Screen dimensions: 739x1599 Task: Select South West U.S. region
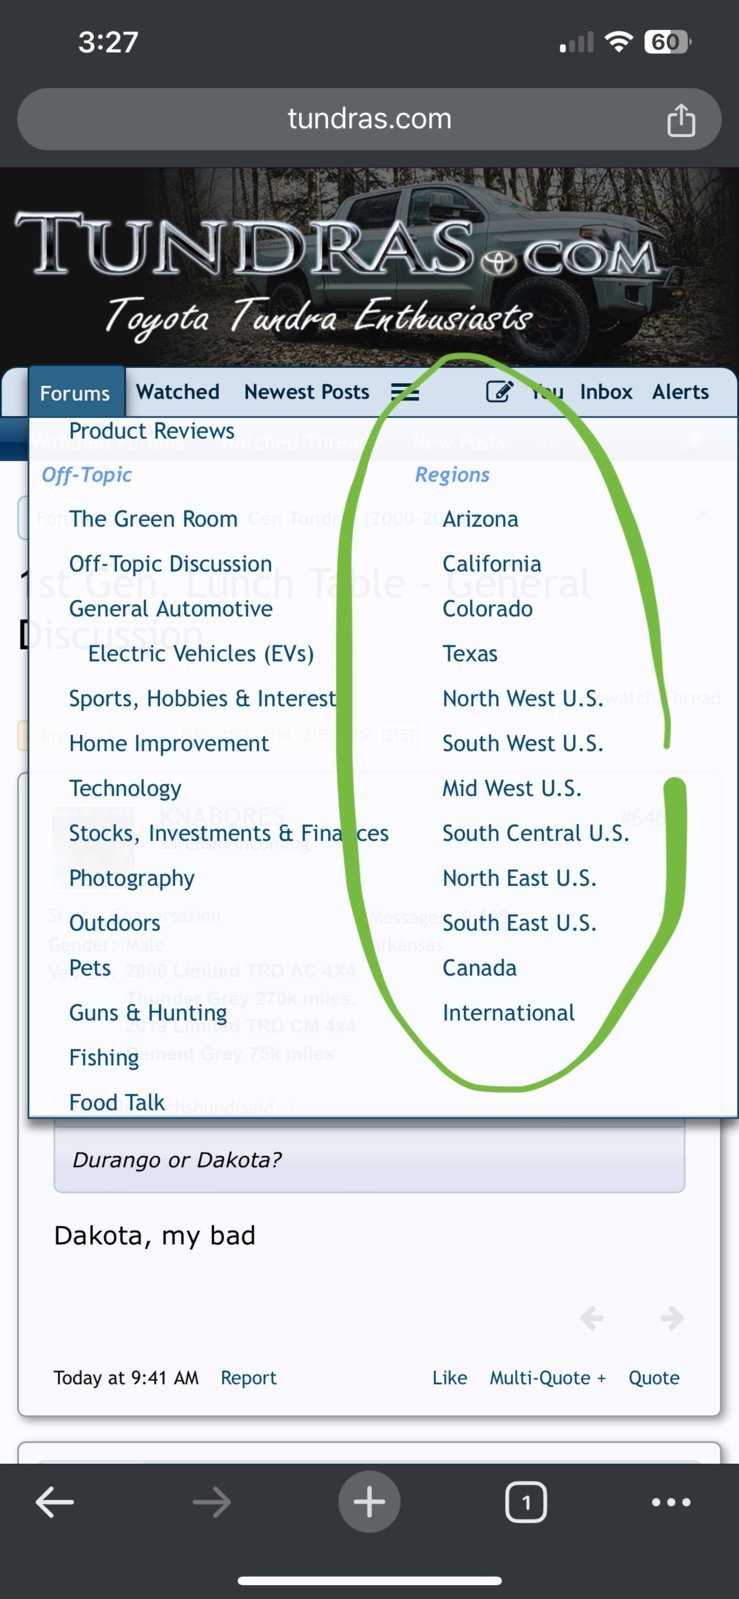coord(523,744)
